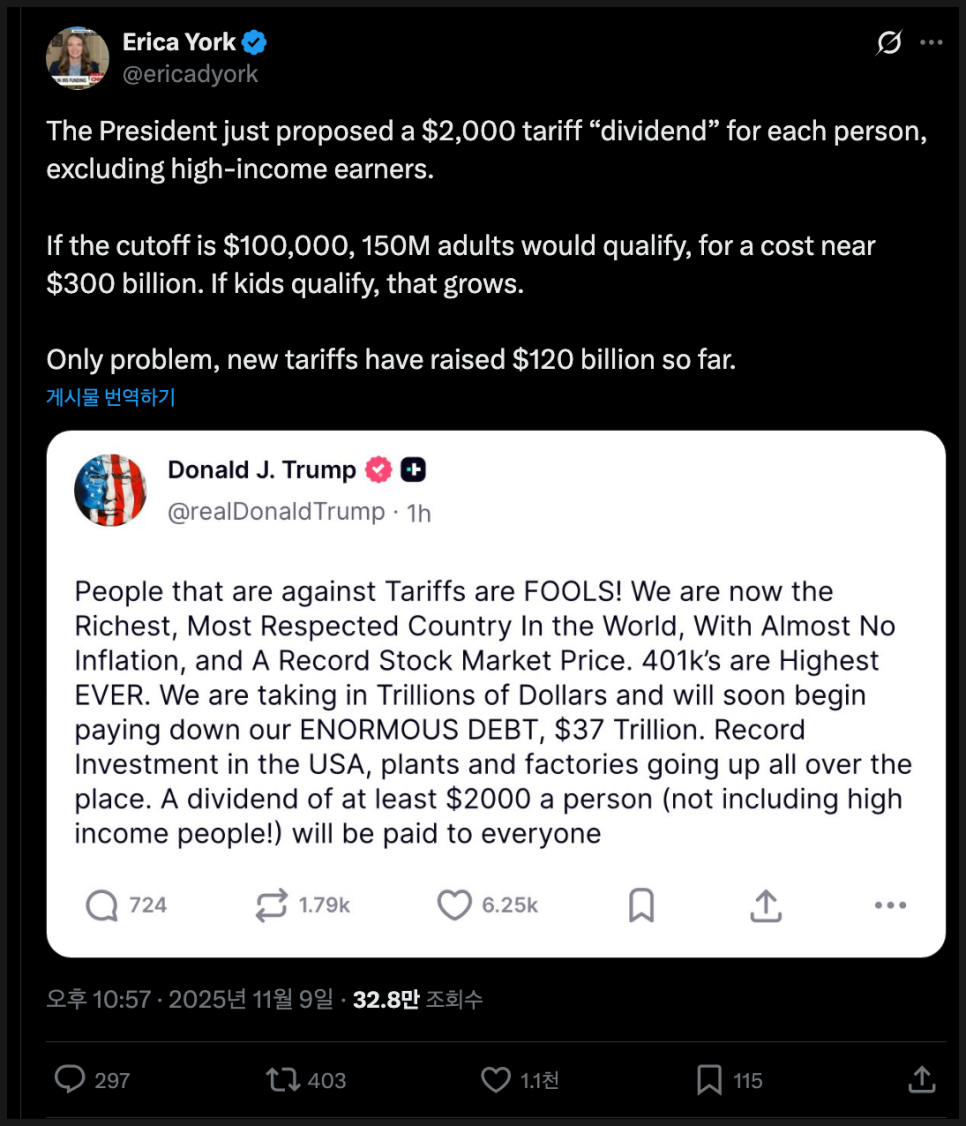
Task: Reply to Erica York's post
Action: tap(70, 1079)
